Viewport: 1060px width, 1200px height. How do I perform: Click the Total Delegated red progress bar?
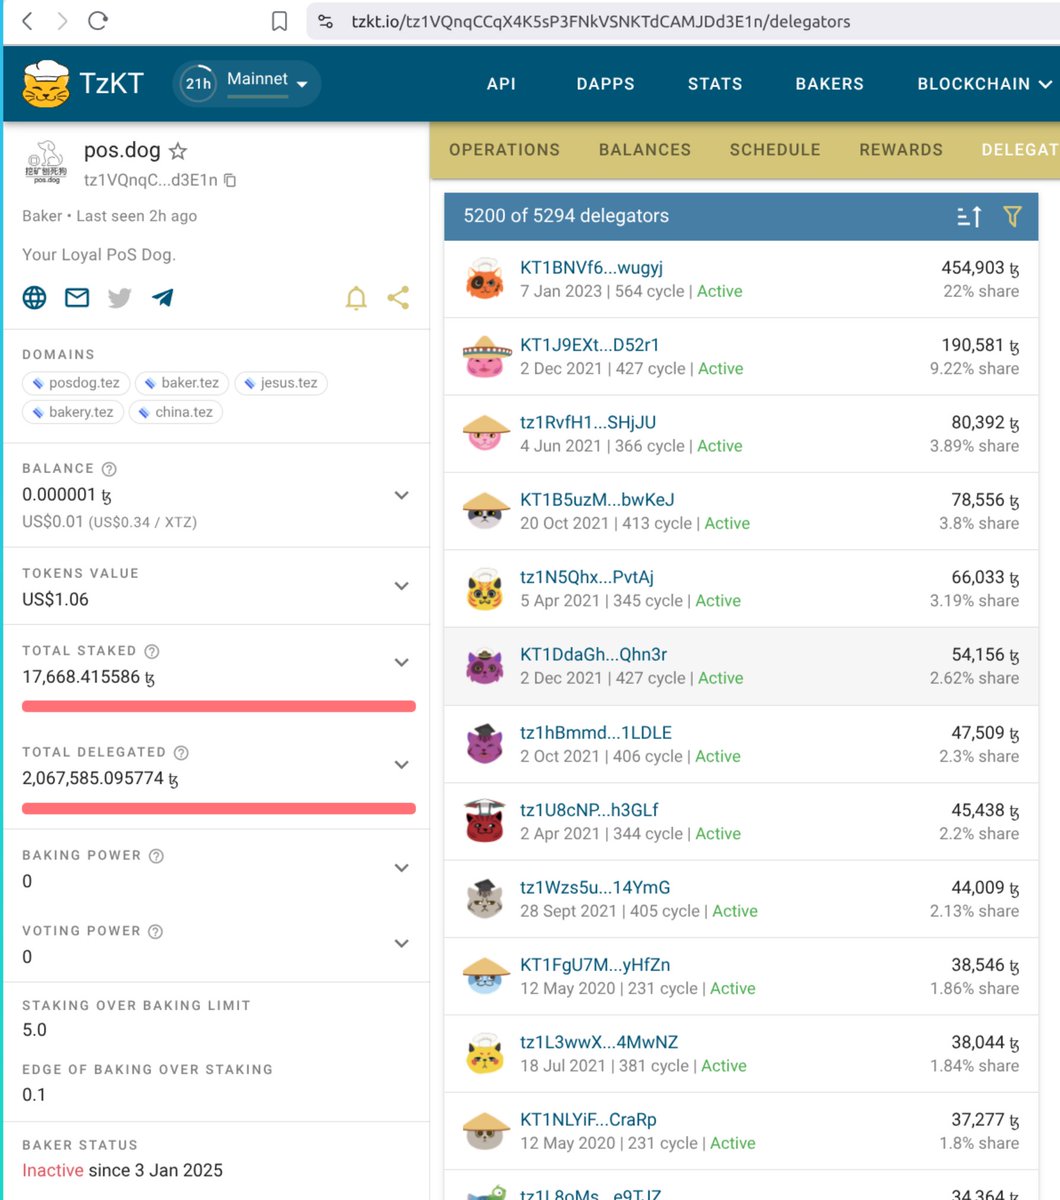219,809
